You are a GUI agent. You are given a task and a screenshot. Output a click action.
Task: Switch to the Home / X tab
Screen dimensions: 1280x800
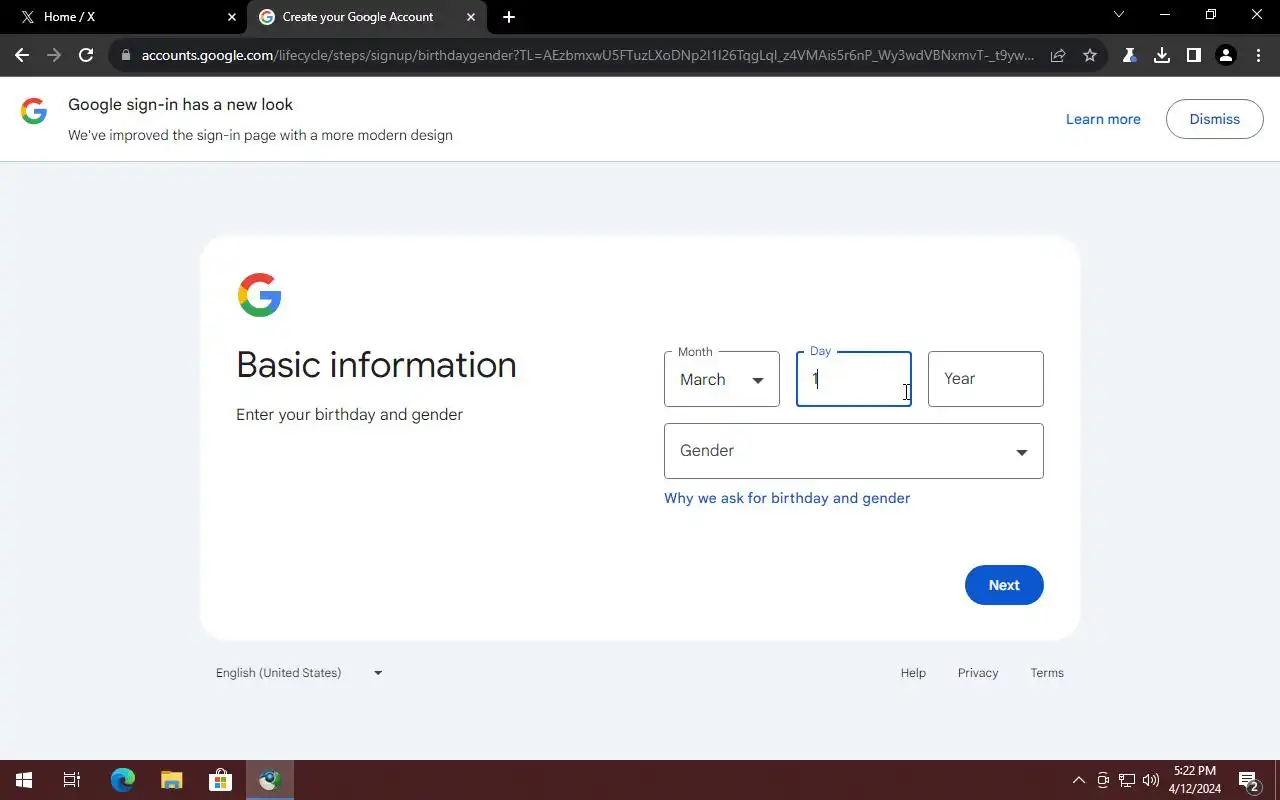125,17
